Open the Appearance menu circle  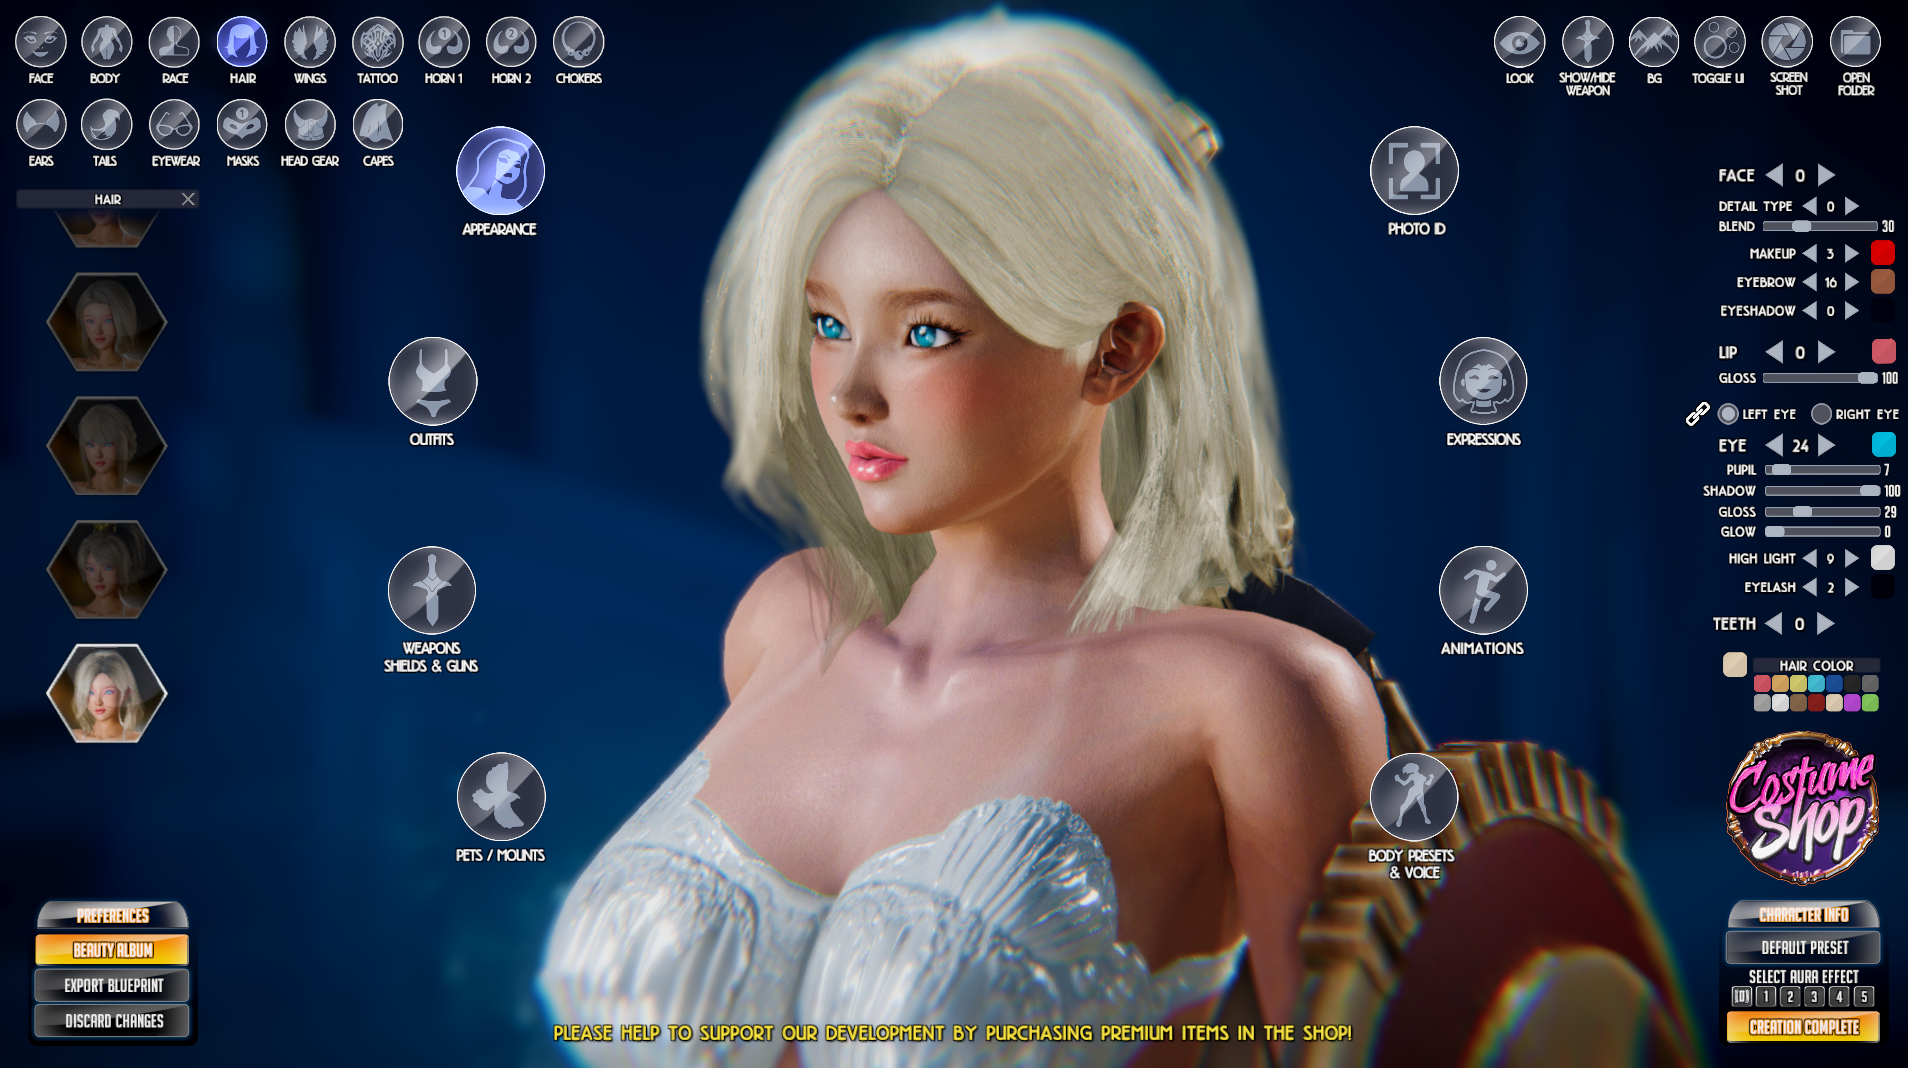click(500, 171)
